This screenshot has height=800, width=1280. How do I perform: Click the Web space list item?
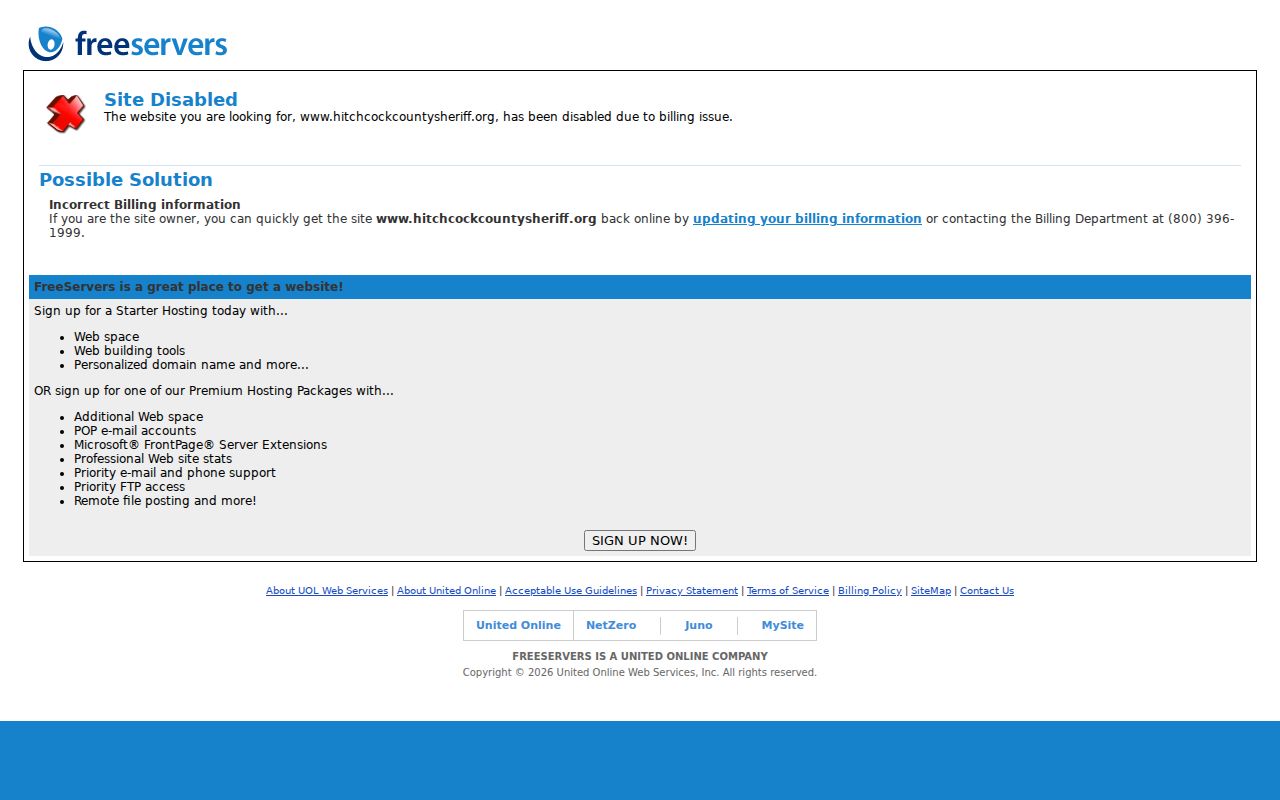[107, 337]
